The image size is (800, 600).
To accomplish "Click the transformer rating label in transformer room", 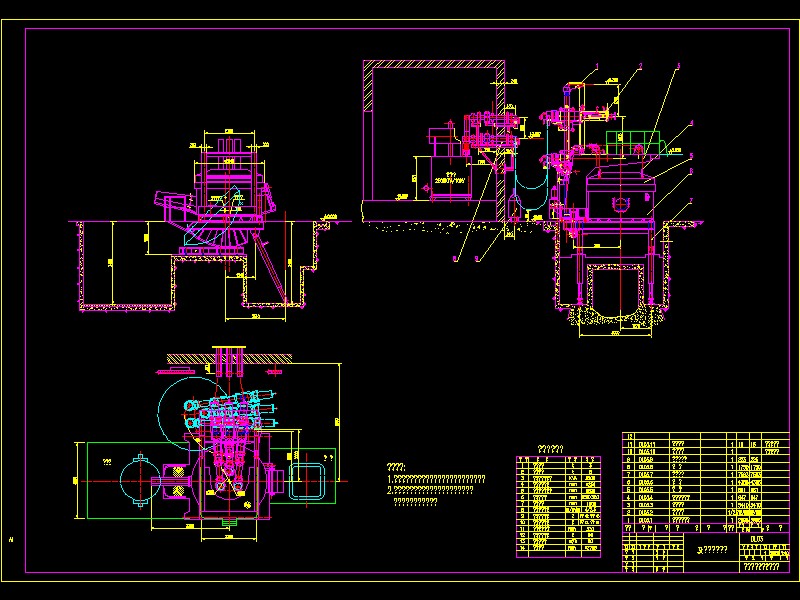I will click(x=449, y=178).
